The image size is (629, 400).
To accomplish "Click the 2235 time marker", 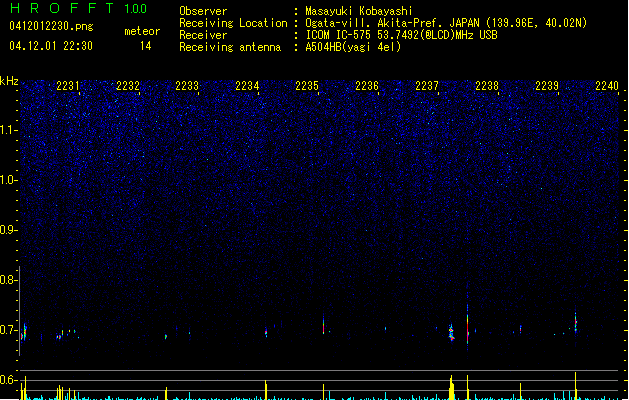I will click(x=307, y=86).
